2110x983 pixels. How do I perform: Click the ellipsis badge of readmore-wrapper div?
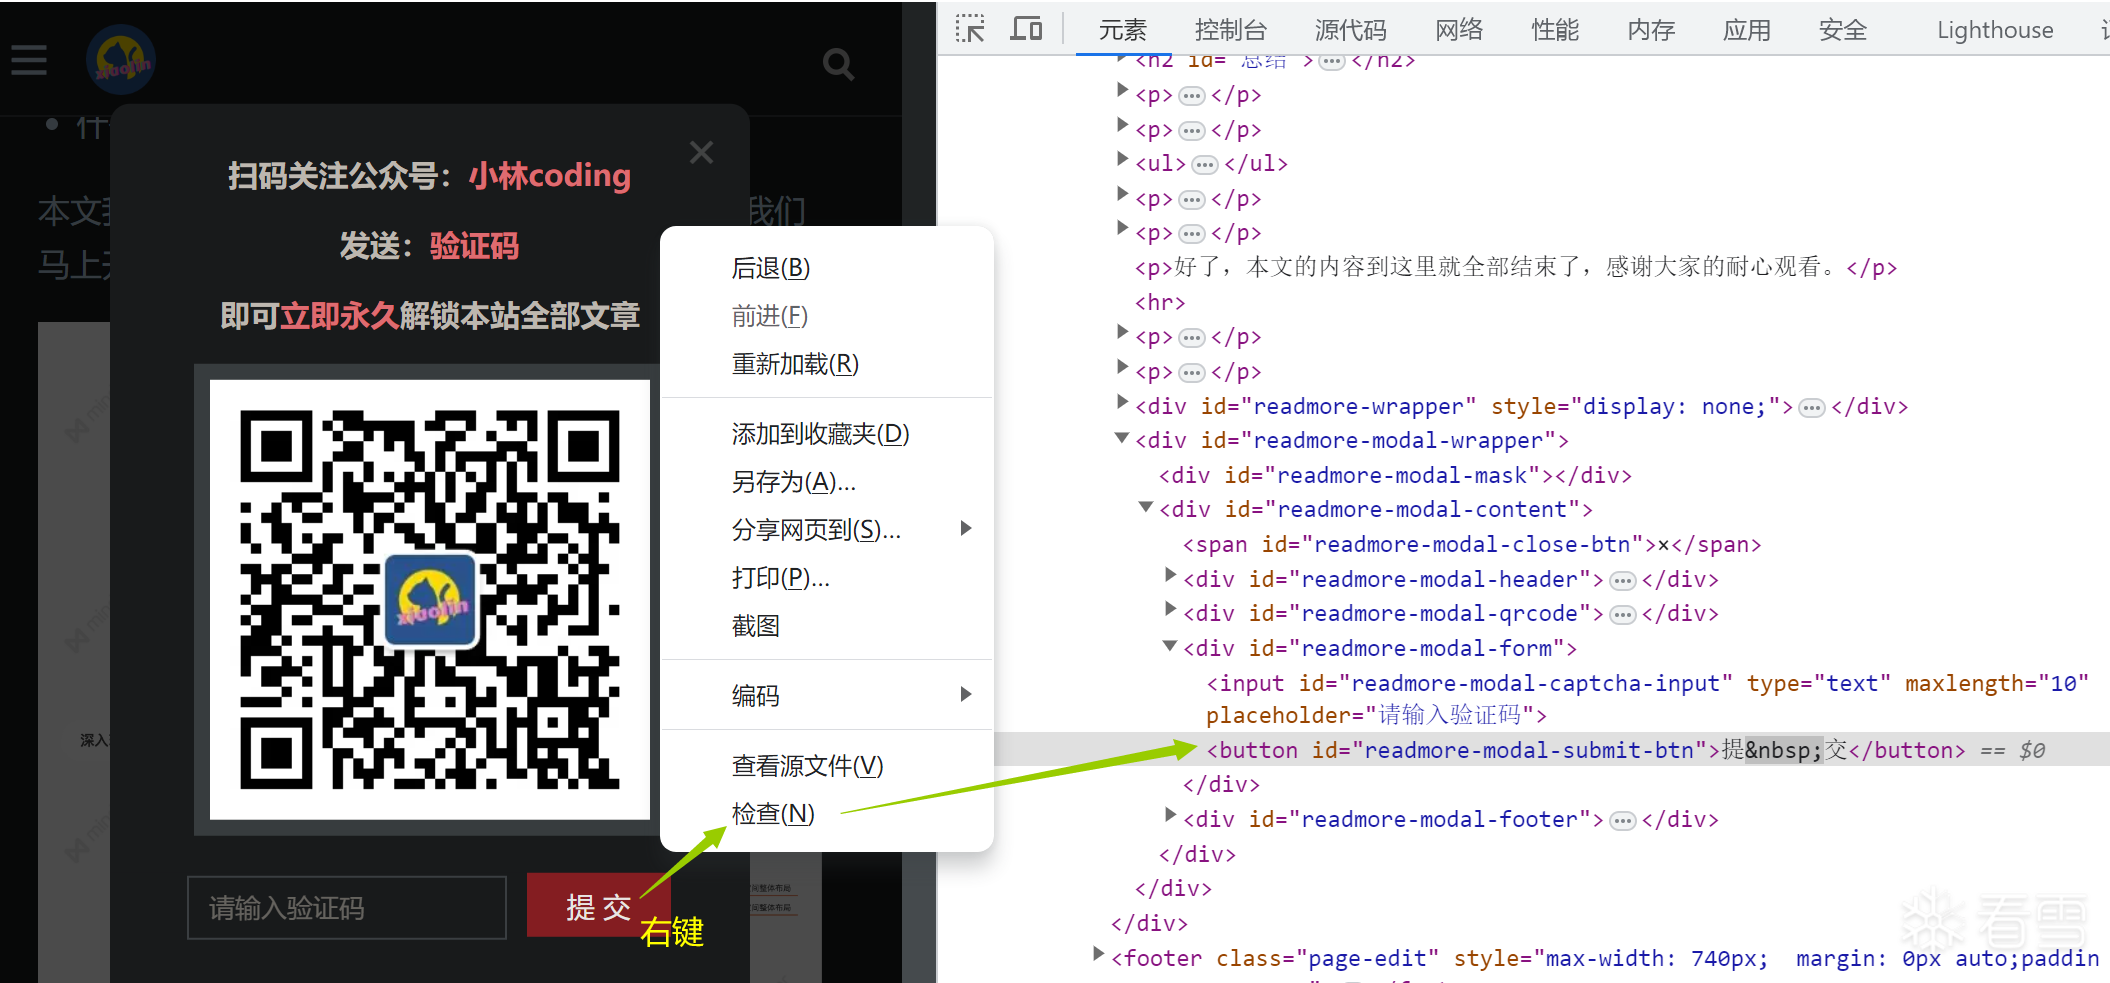coord(1811,407)
